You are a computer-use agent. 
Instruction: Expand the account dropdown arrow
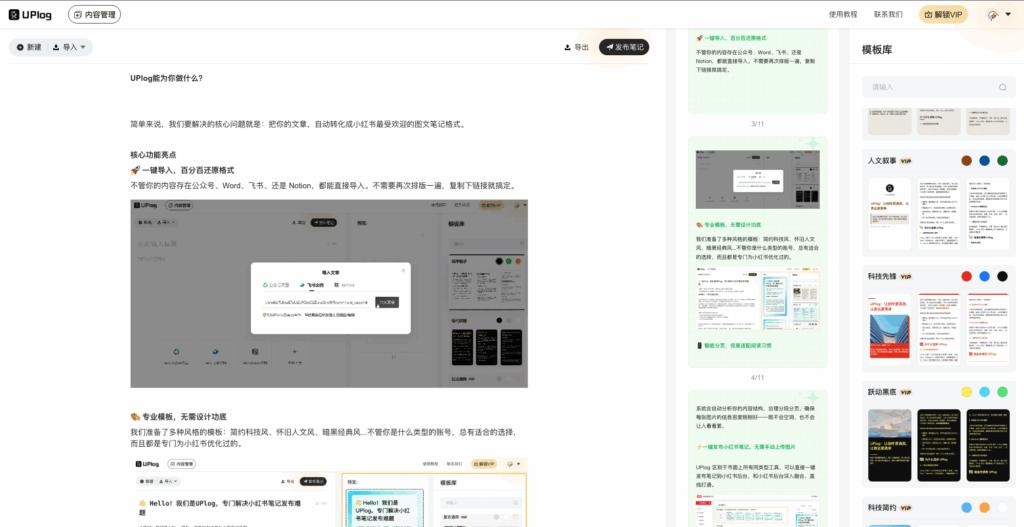(1008, 14)
